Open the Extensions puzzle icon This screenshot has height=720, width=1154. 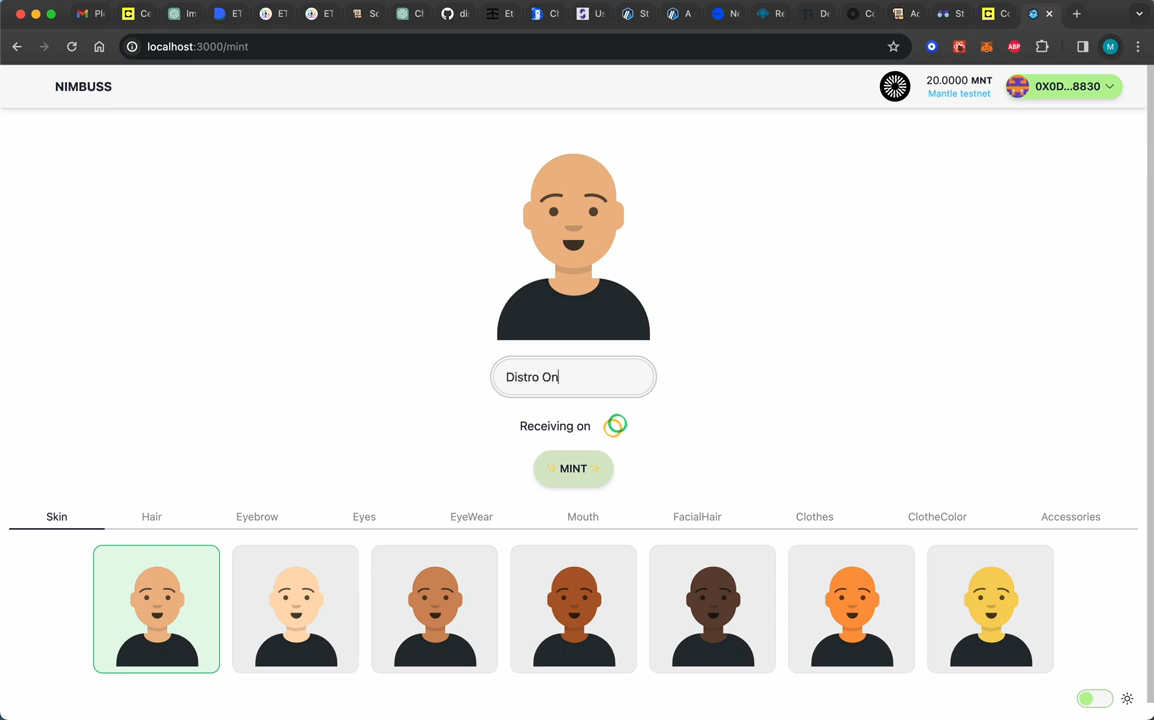1042,46
